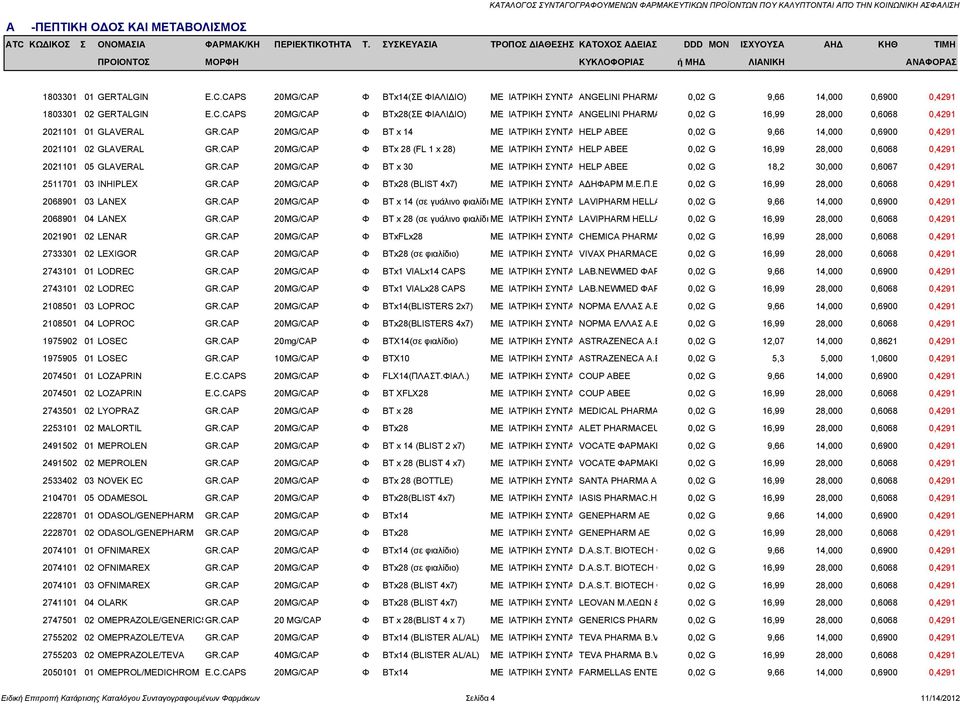Click holder VIVAX PHARMACE
The width and height of the screenshot is (960, 704).
[618, 254]
